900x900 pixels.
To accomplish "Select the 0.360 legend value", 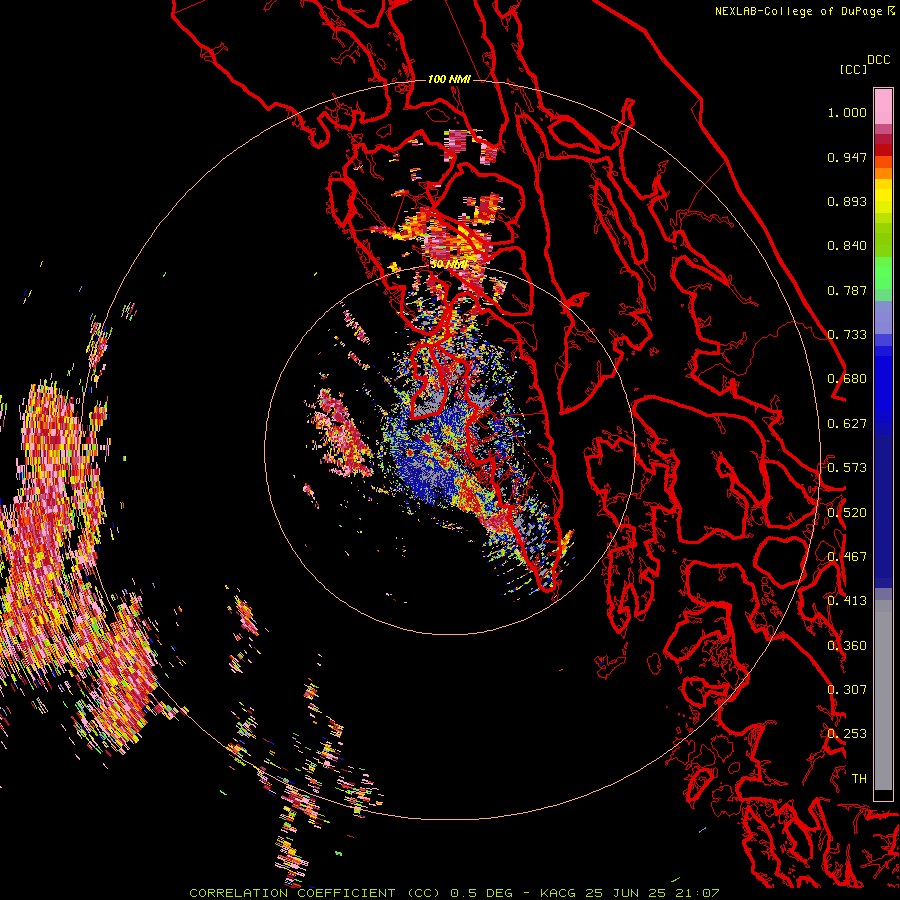I will click(847, 646).
